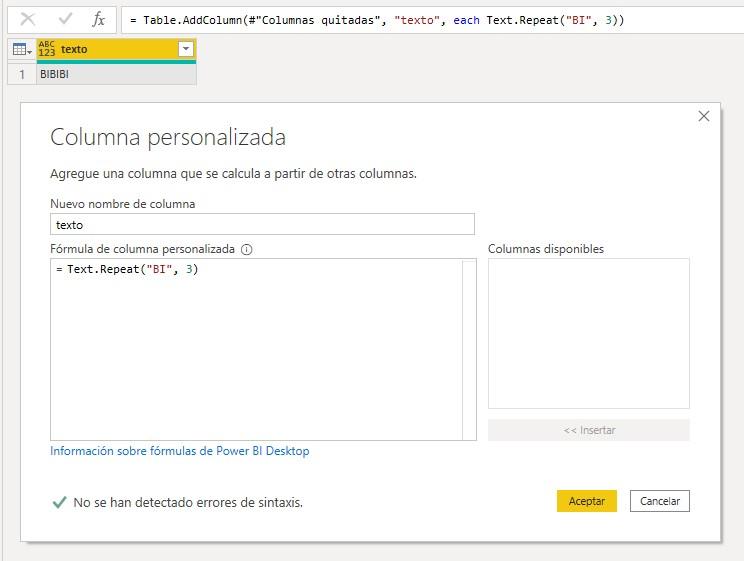The image size is (744, 561).
Task: Click inside the custom column formula editor
Action: pyautogui.click(x=256, y=350)
